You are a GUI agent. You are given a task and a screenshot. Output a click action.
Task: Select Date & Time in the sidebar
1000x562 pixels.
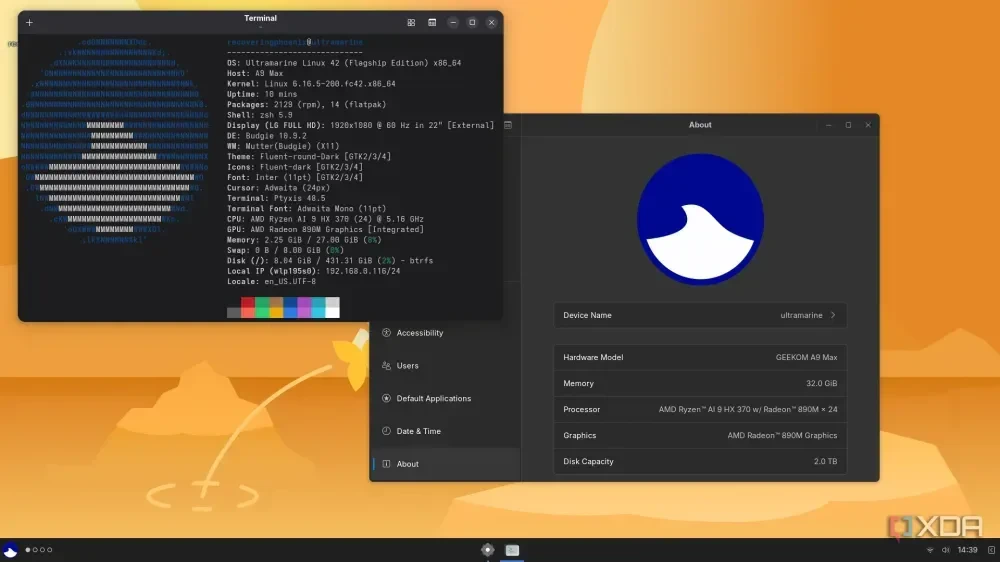point(445,431)
